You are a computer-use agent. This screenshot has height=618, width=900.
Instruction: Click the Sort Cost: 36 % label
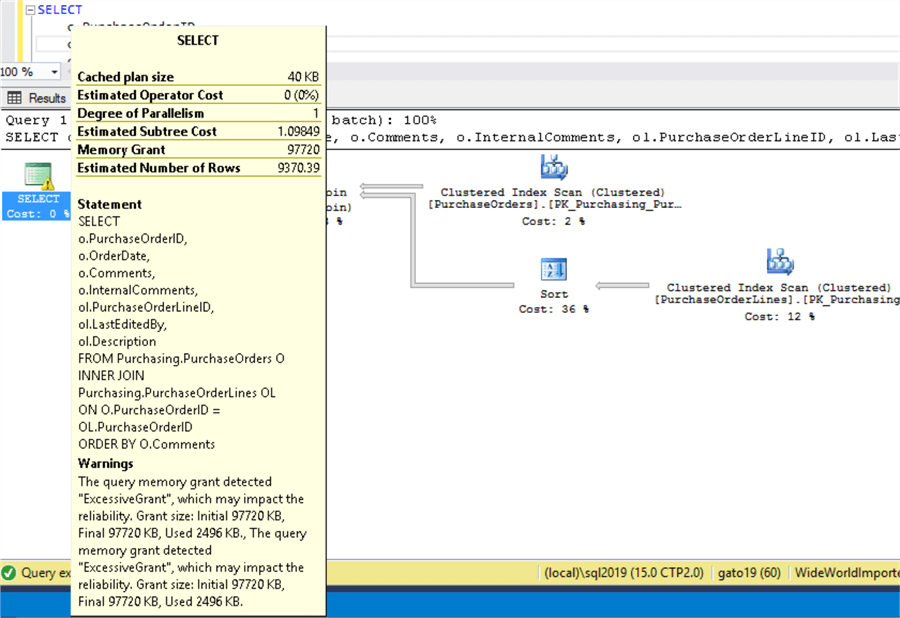[x=554, y=310]
